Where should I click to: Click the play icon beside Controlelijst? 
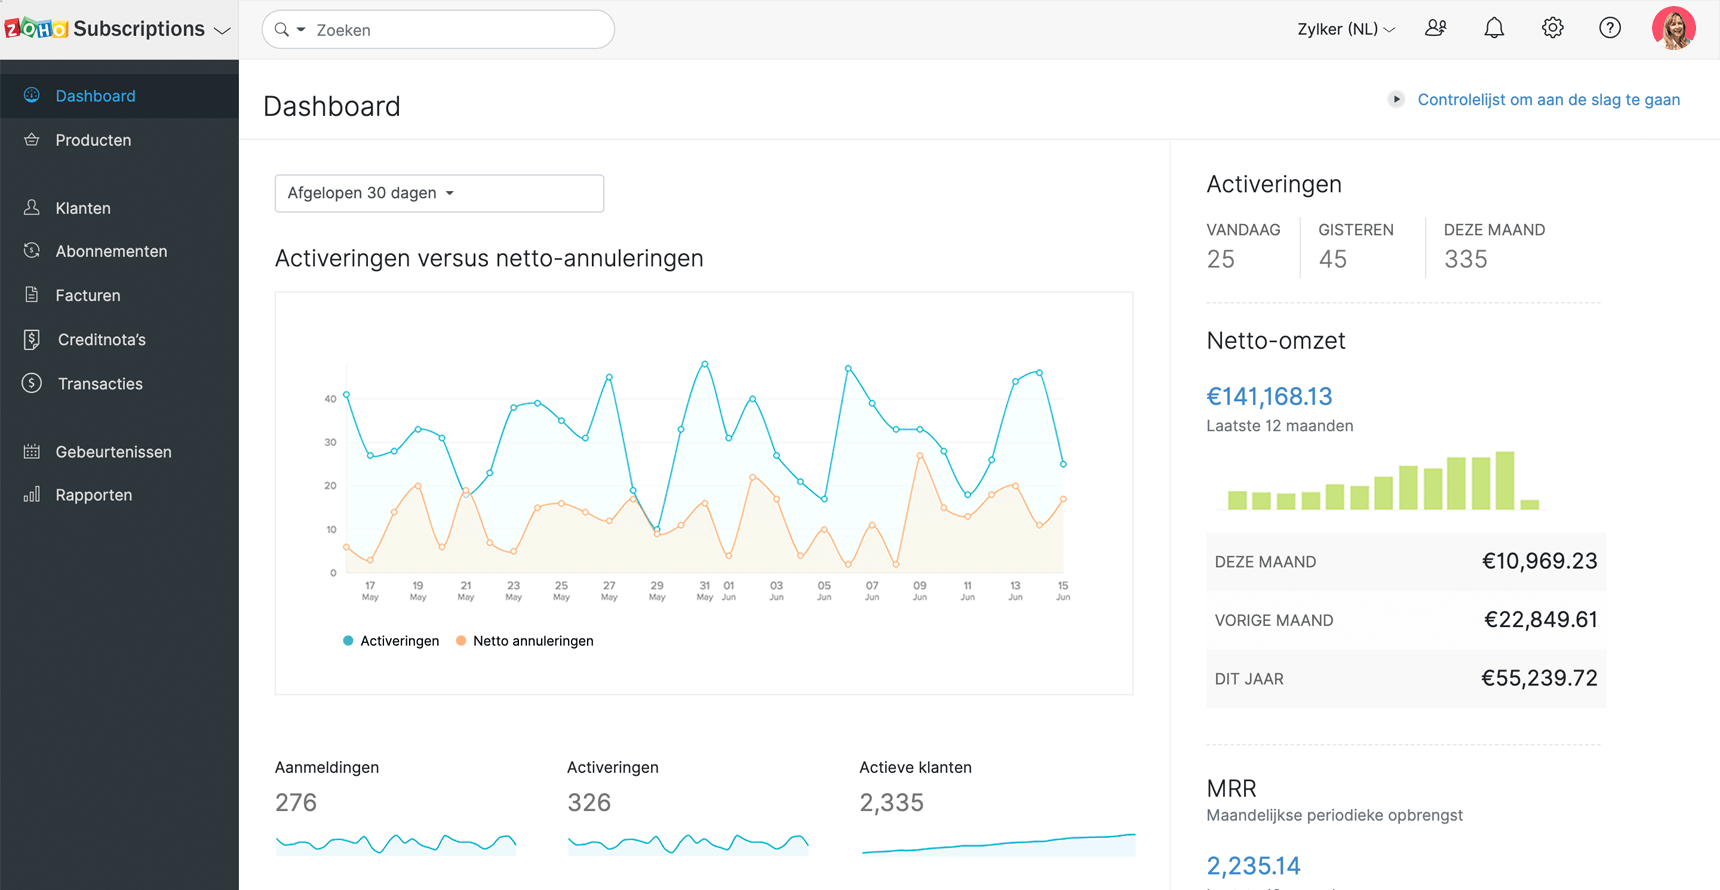tap(1396, 100)
